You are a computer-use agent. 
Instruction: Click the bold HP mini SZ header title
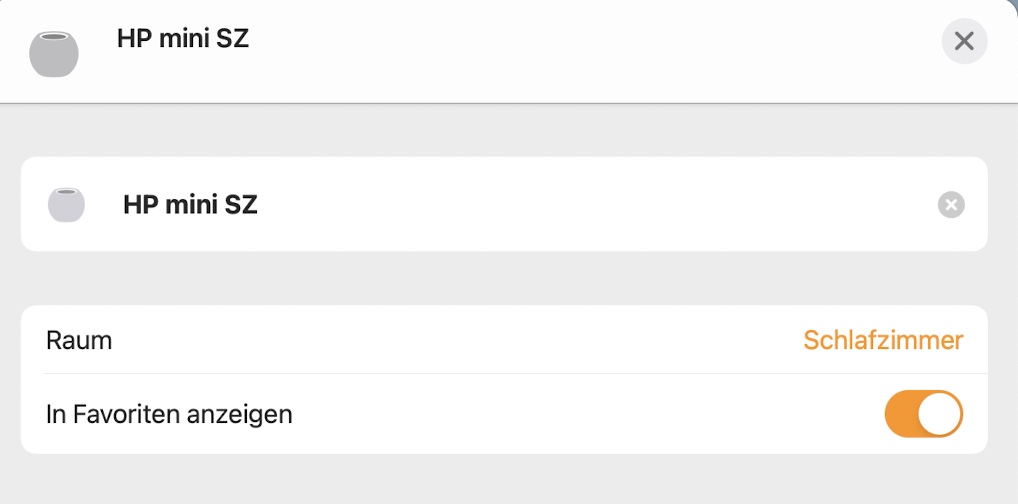point(183,39)
